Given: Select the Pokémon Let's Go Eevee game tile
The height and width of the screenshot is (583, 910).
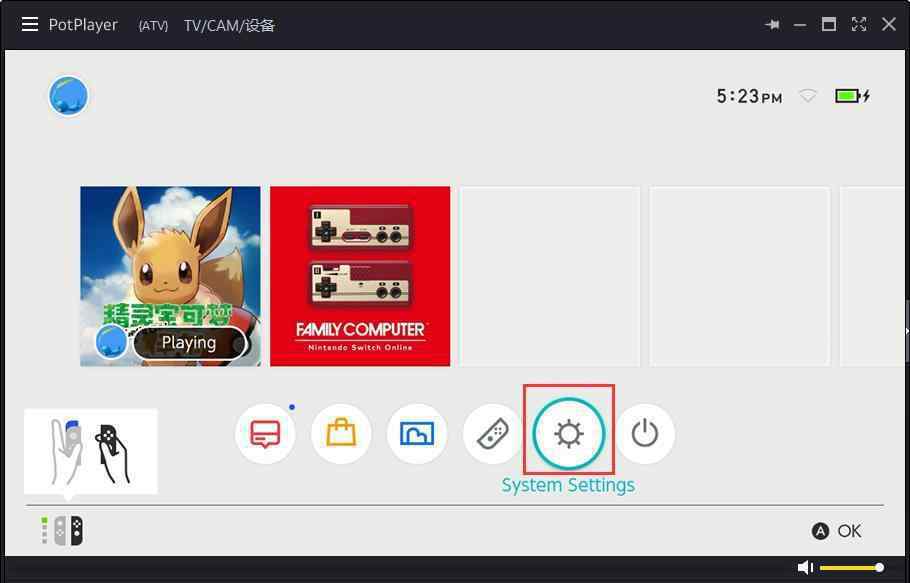Looking at the screenshot, I should click(170, 260).
